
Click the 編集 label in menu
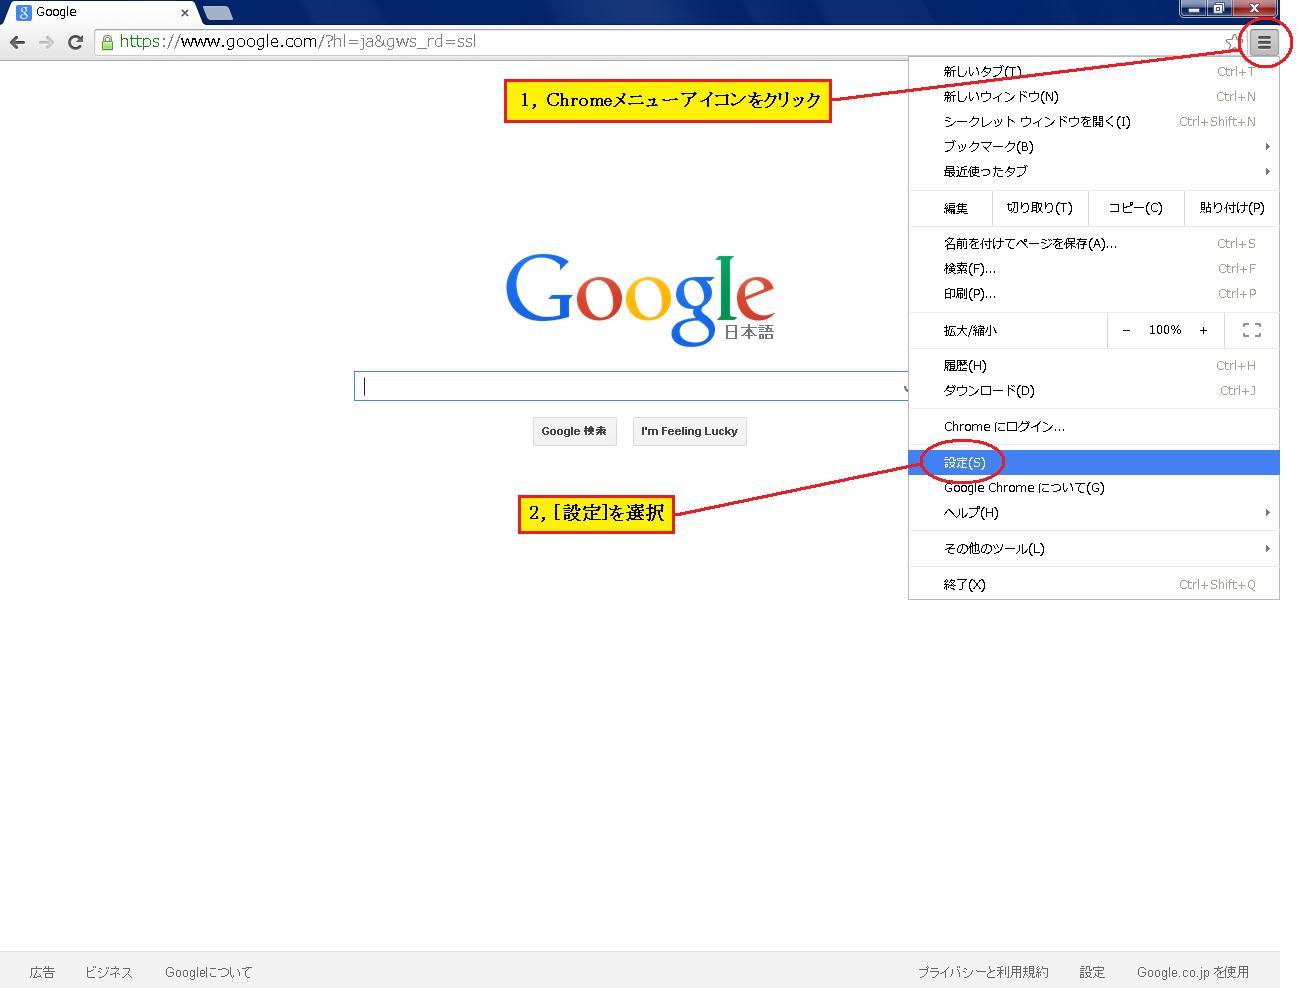click(x=956, y=208)
